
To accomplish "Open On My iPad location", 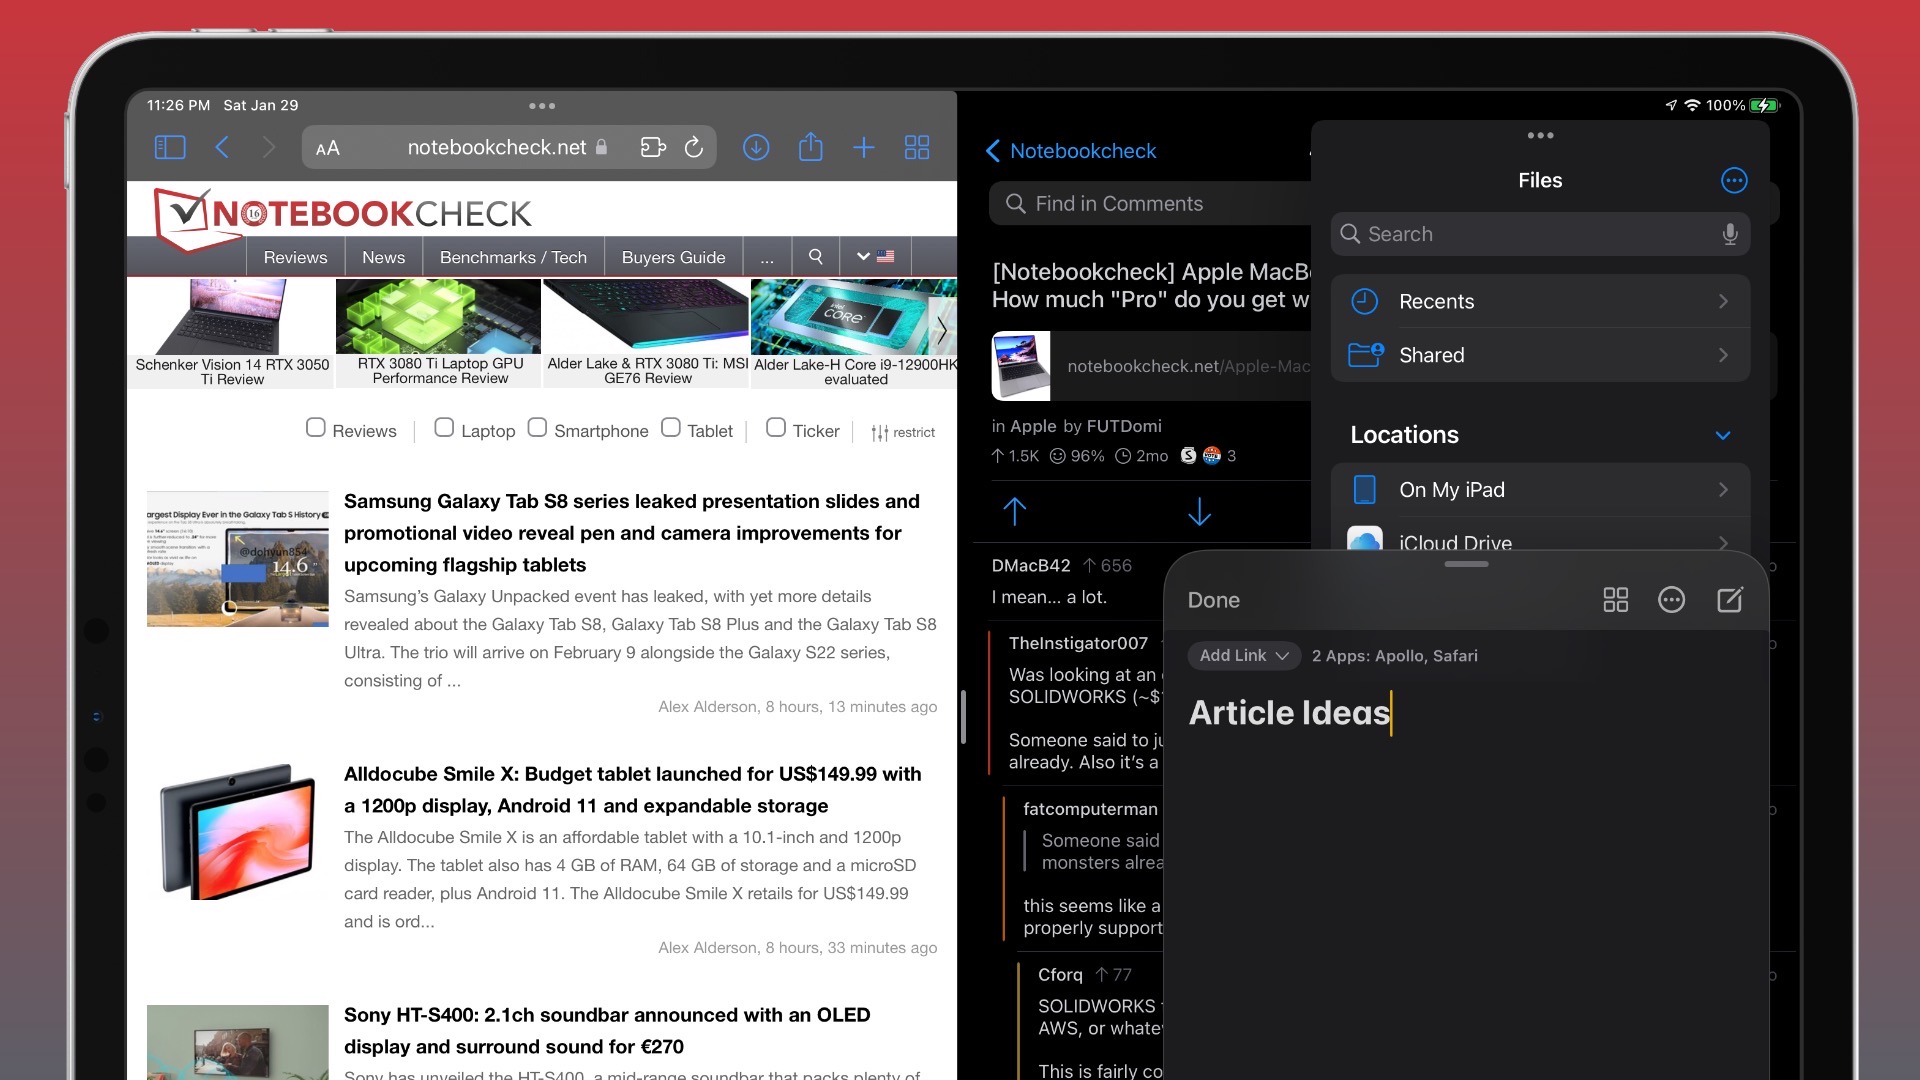I will pyautogui.click(x=1540, y=490).
